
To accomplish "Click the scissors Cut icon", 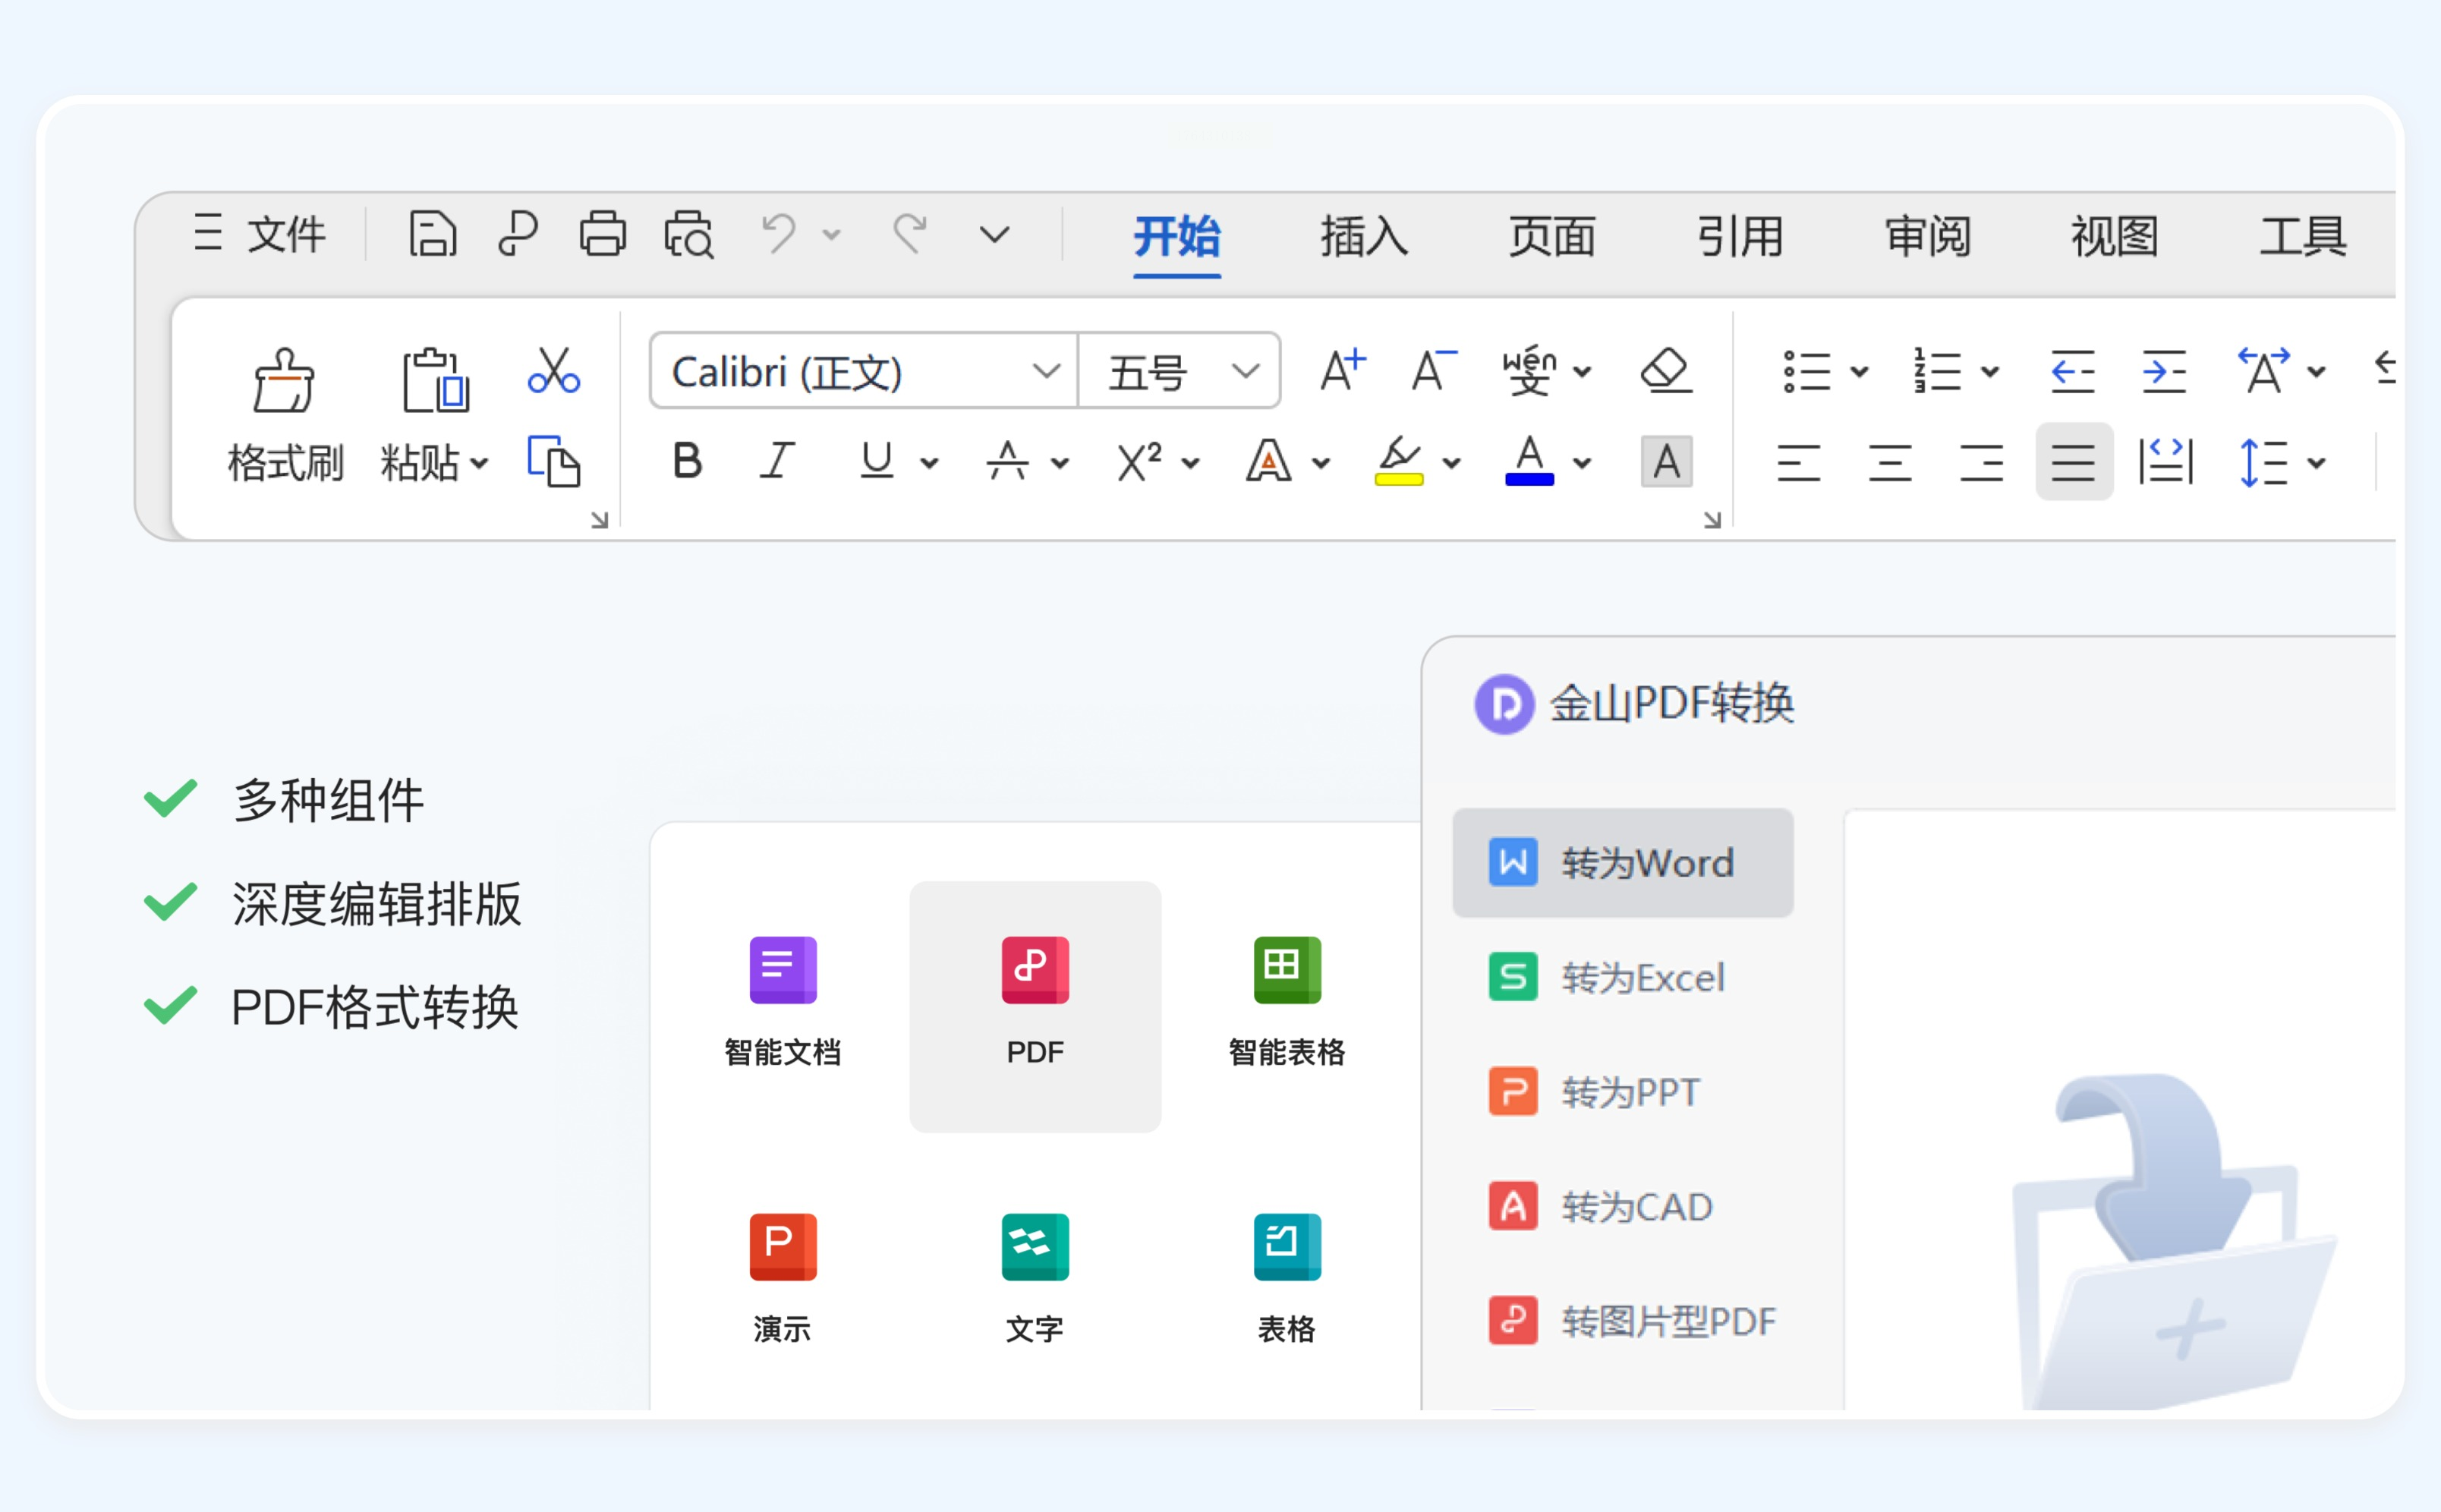I will (x=554, y=371).
